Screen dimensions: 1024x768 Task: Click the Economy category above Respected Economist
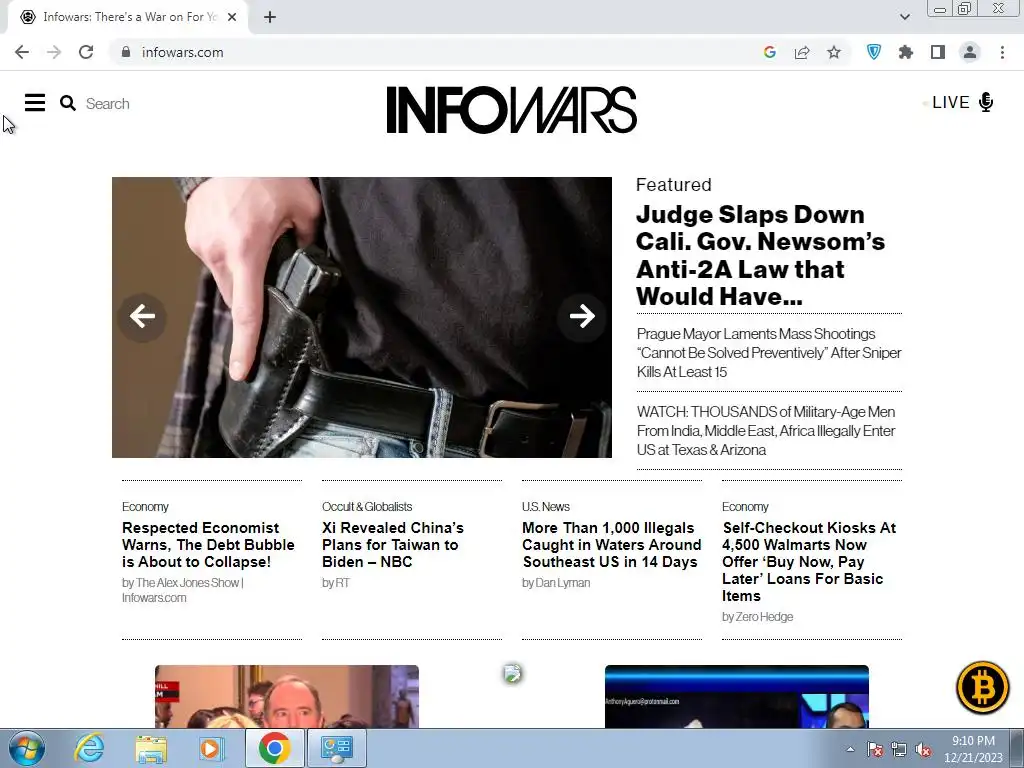click(145, 507)
